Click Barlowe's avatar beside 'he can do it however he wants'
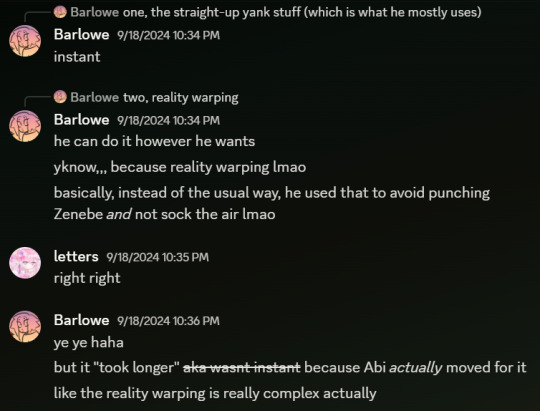The width and height of the screenshot is (540, 411). tap(25, 126)
